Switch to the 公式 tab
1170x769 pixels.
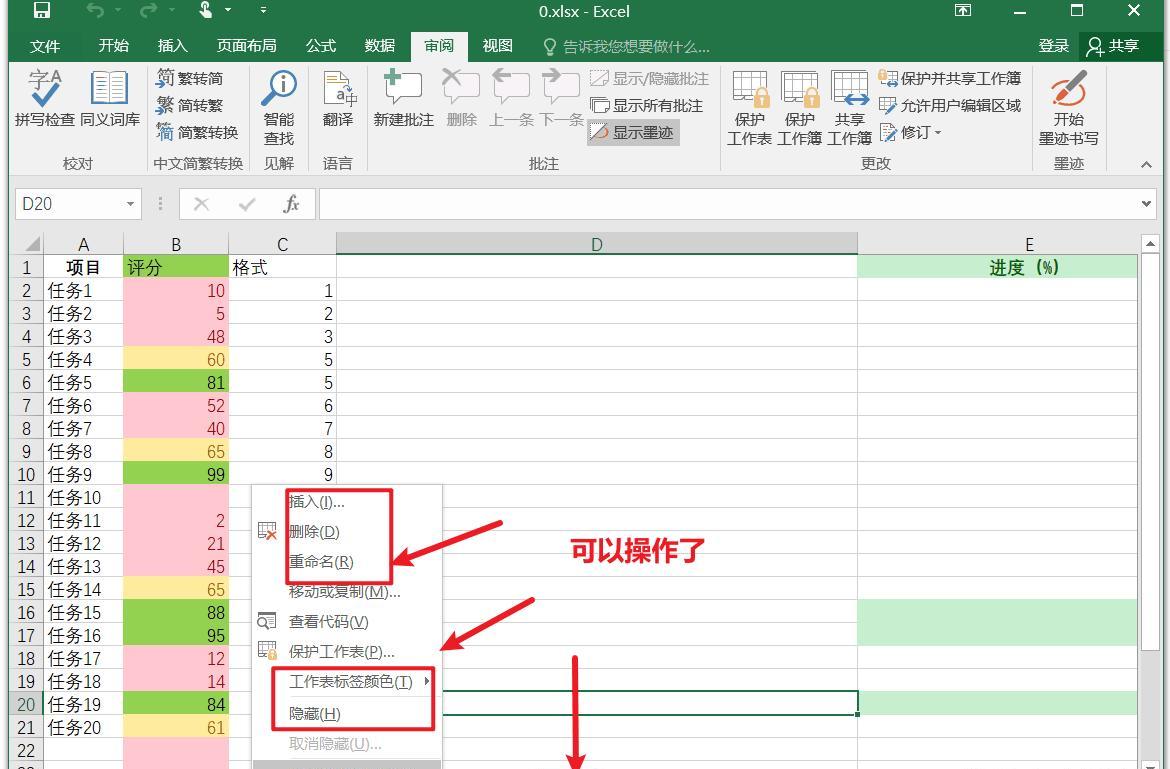pos(321,45)
